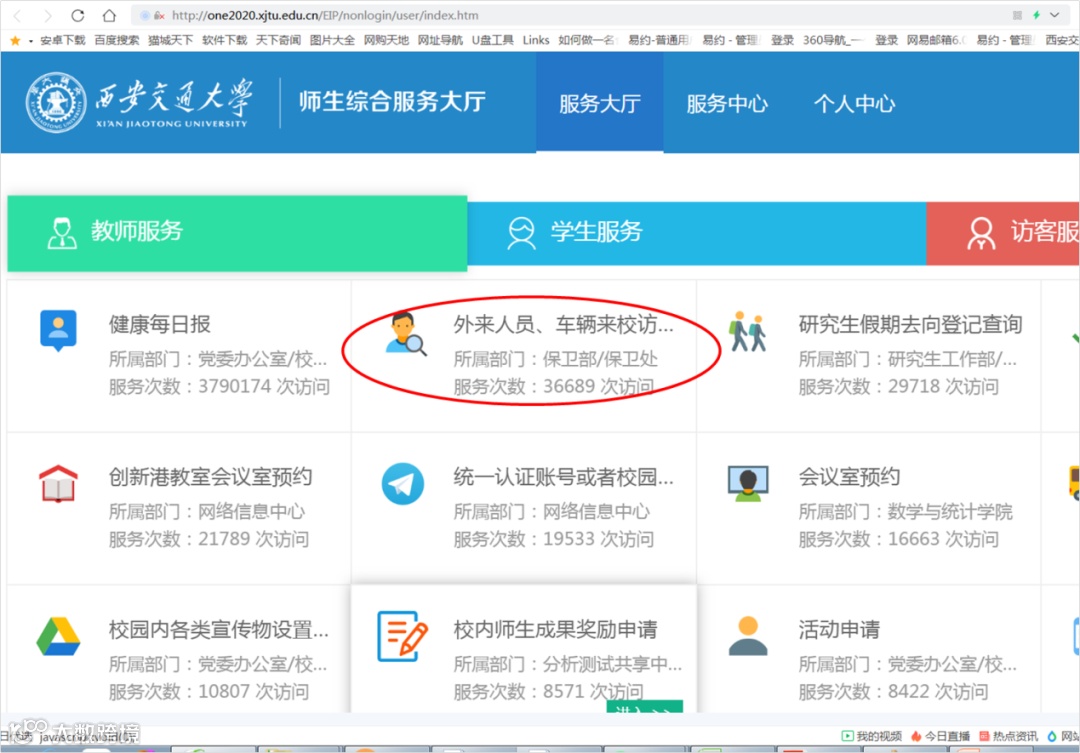This screenshot has height=753, width=1080.
Task: Click 我的视频 in status bar
Action: [x=871, y=736]
